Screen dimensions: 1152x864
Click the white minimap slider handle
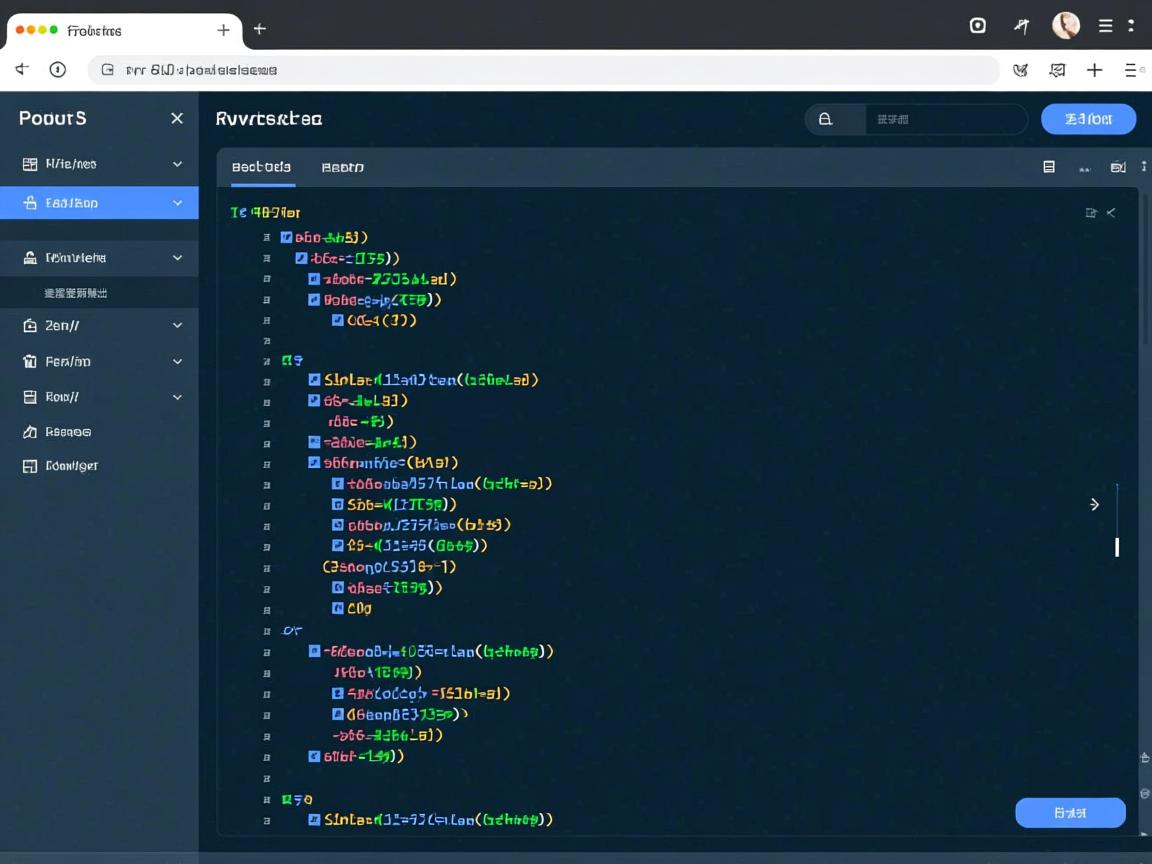point(1117,547)
